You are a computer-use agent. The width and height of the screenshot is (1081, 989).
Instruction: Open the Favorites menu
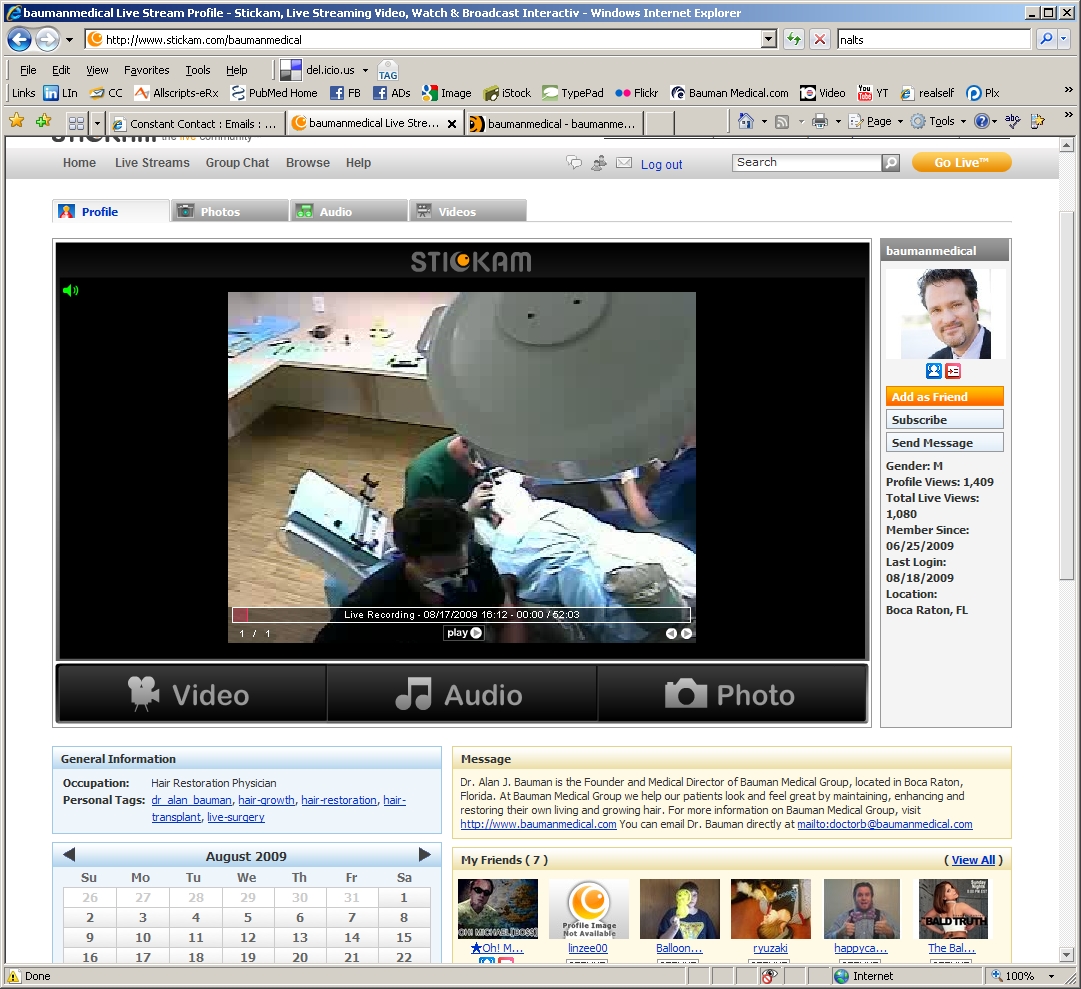tap(147, 70)
